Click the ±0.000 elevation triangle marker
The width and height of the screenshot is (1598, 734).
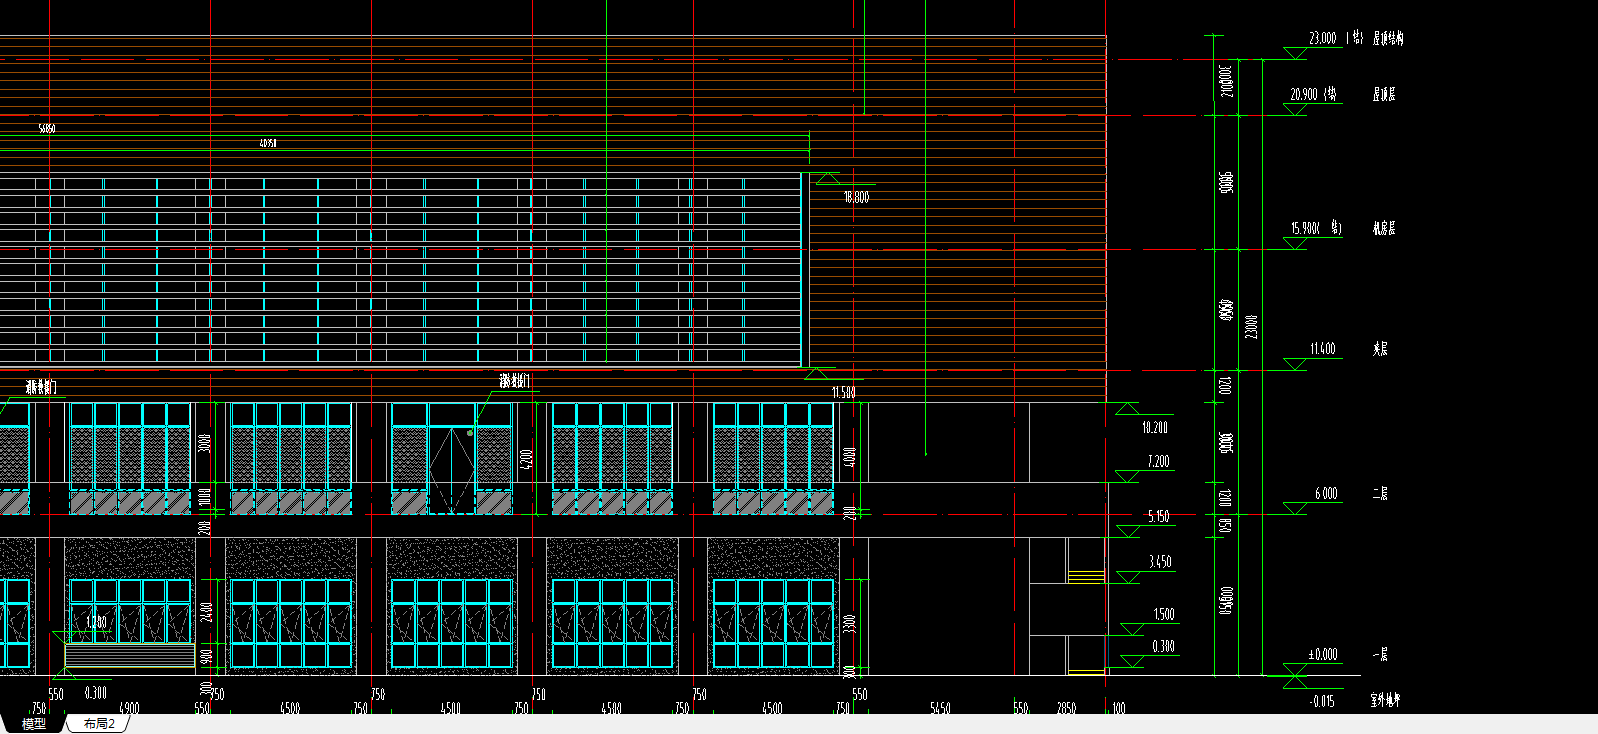click(x=1295, y=670)
